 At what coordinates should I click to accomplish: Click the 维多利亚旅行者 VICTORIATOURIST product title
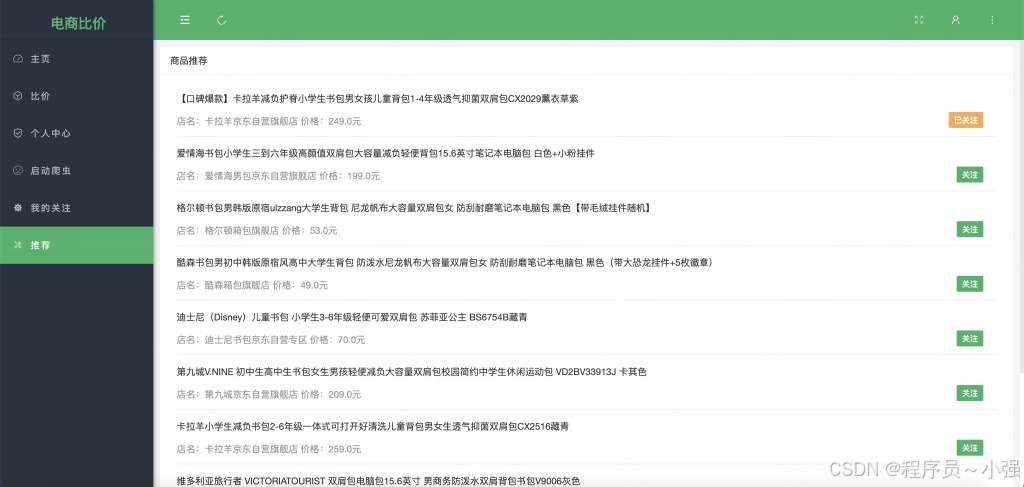pos(378,481)
